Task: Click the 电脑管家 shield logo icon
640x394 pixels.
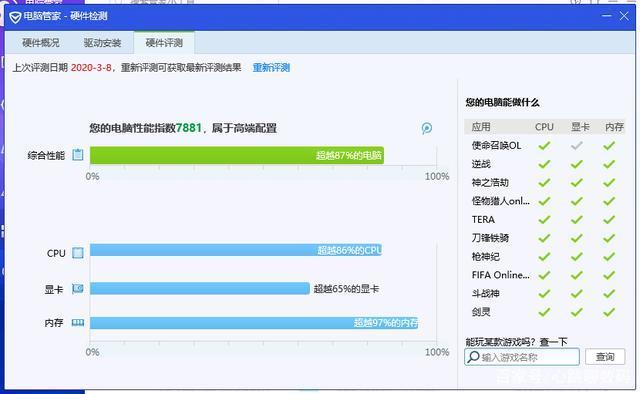Action: 15,17
